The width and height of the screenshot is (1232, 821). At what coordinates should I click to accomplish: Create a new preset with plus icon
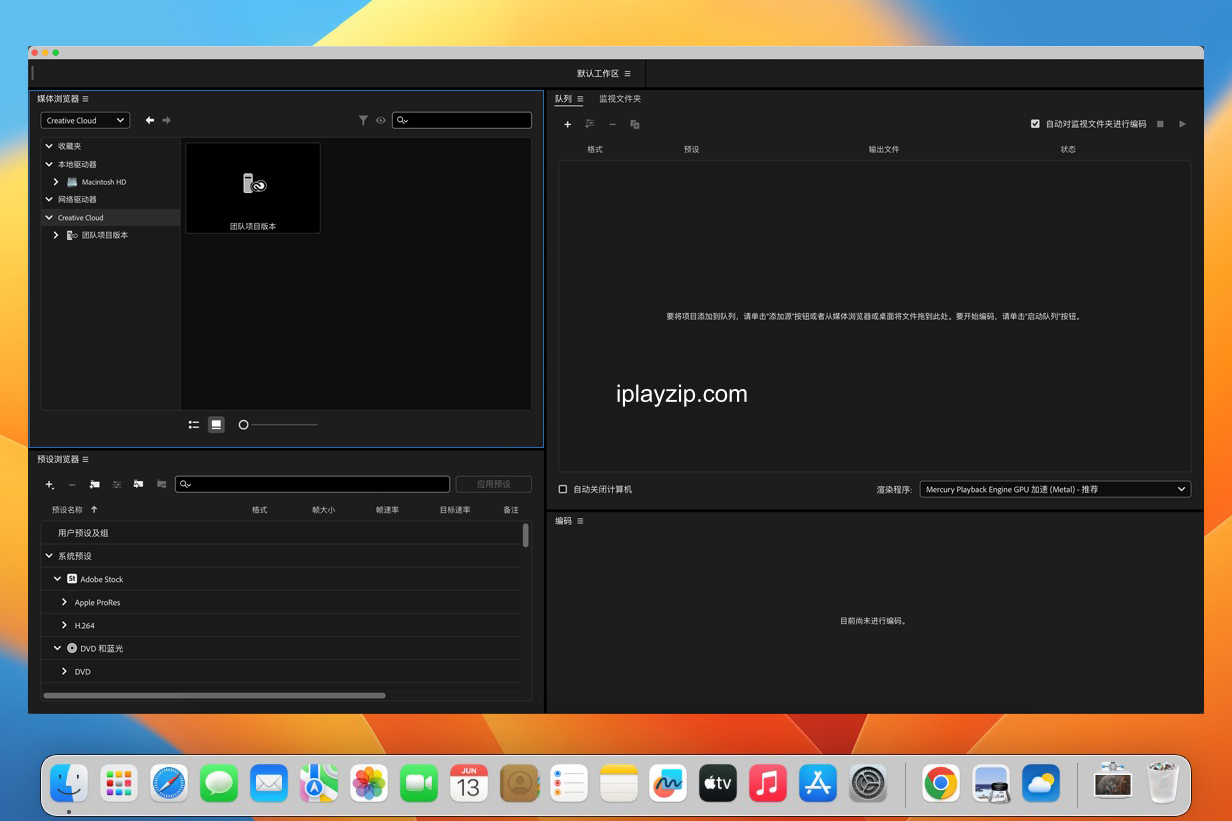point(50,484)
